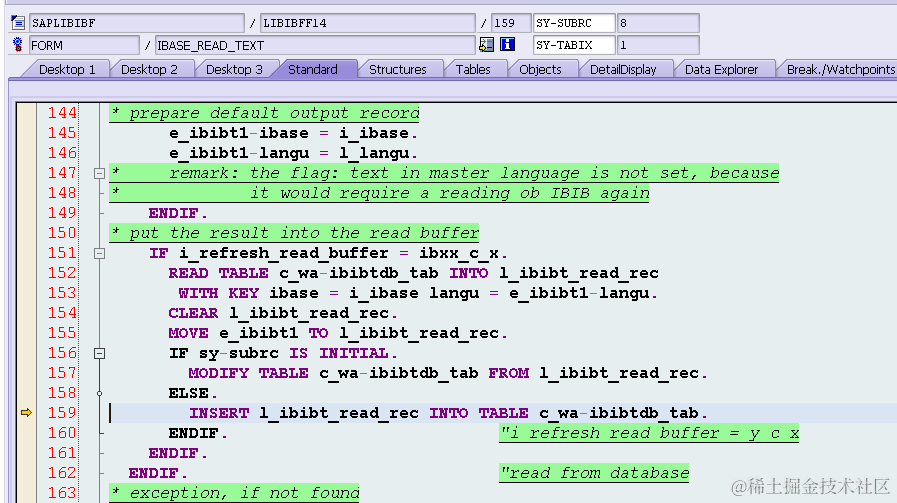Click the MOVE e_ibibt1 TO statement
The width and height of the screenshot is (897, 503).
tap(338, 333)
